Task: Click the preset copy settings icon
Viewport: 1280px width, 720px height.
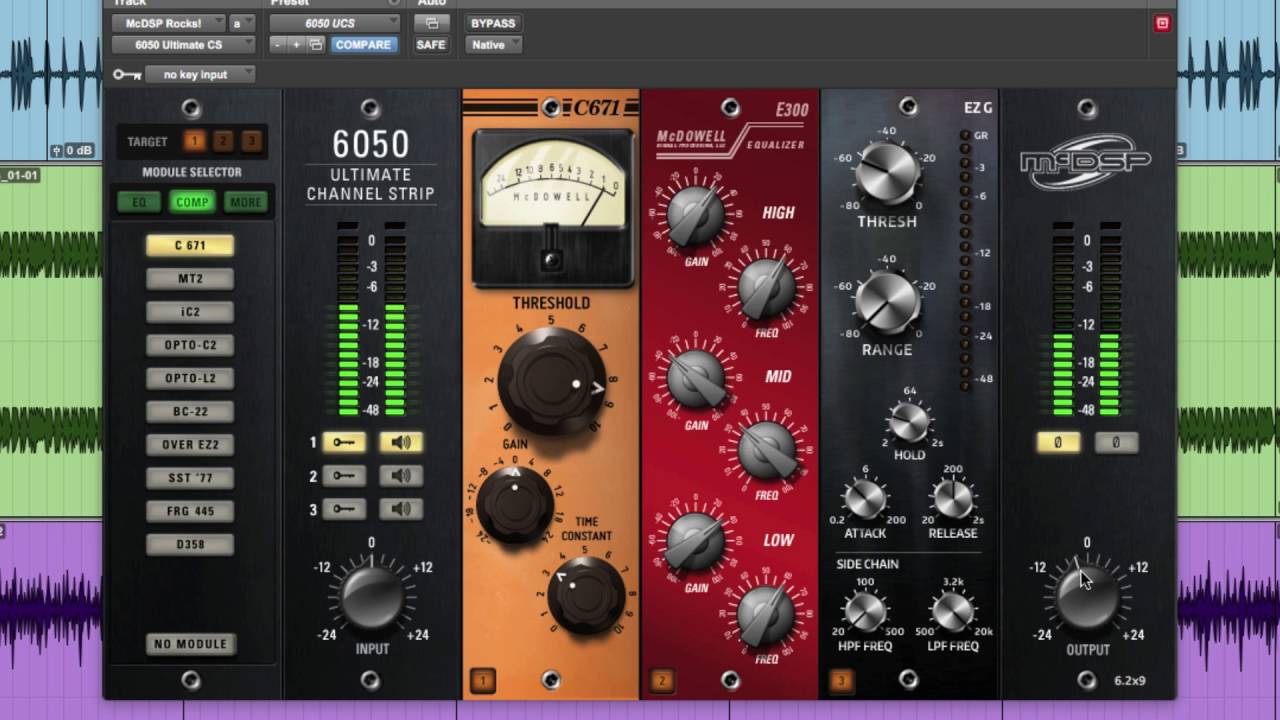Action: [x=316, y=45]
